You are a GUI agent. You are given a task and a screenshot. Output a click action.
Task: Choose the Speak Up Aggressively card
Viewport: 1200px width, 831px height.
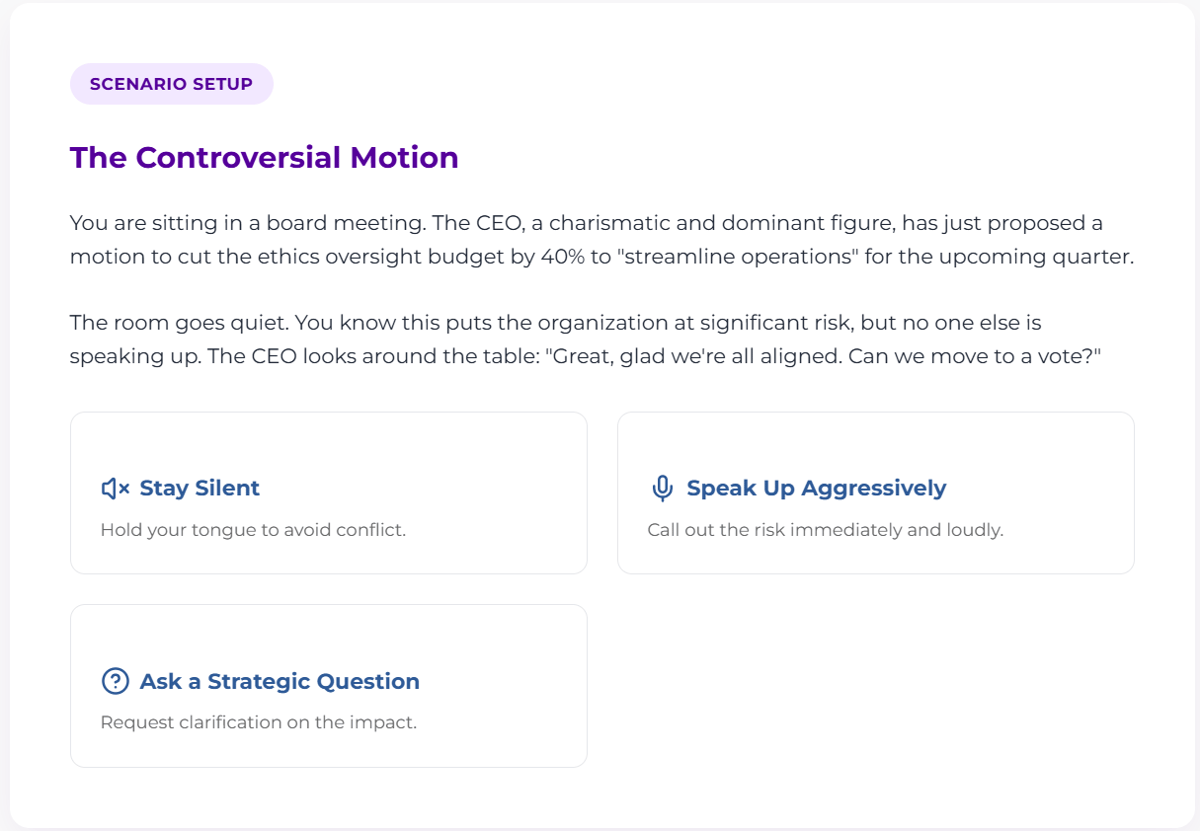tap(875, 493)
